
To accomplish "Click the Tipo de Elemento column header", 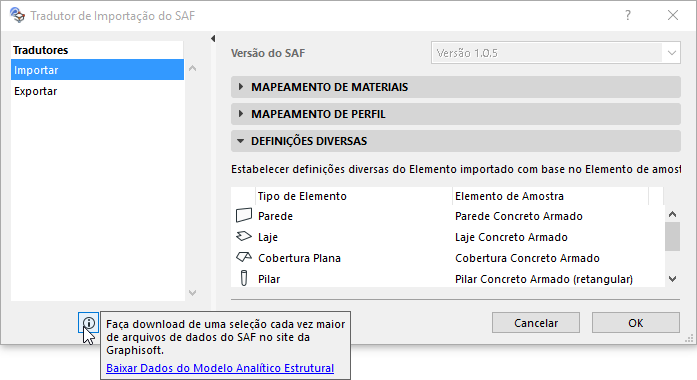I will click(354, 196).
